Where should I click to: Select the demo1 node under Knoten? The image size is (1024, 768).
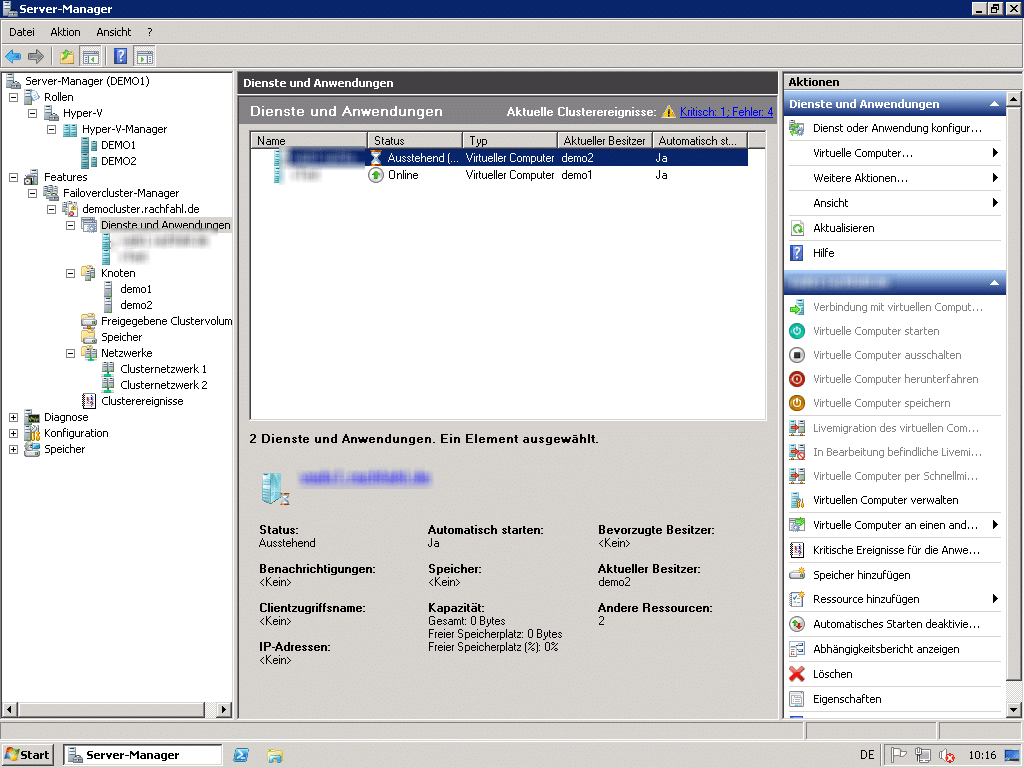[136, 289]
